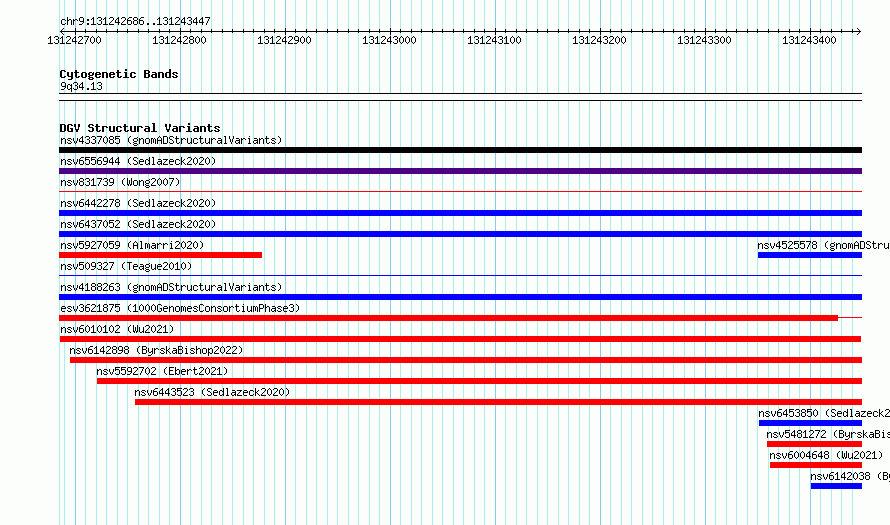Click ruler position 131243200
Screen dimensions: 890x525
599,40
